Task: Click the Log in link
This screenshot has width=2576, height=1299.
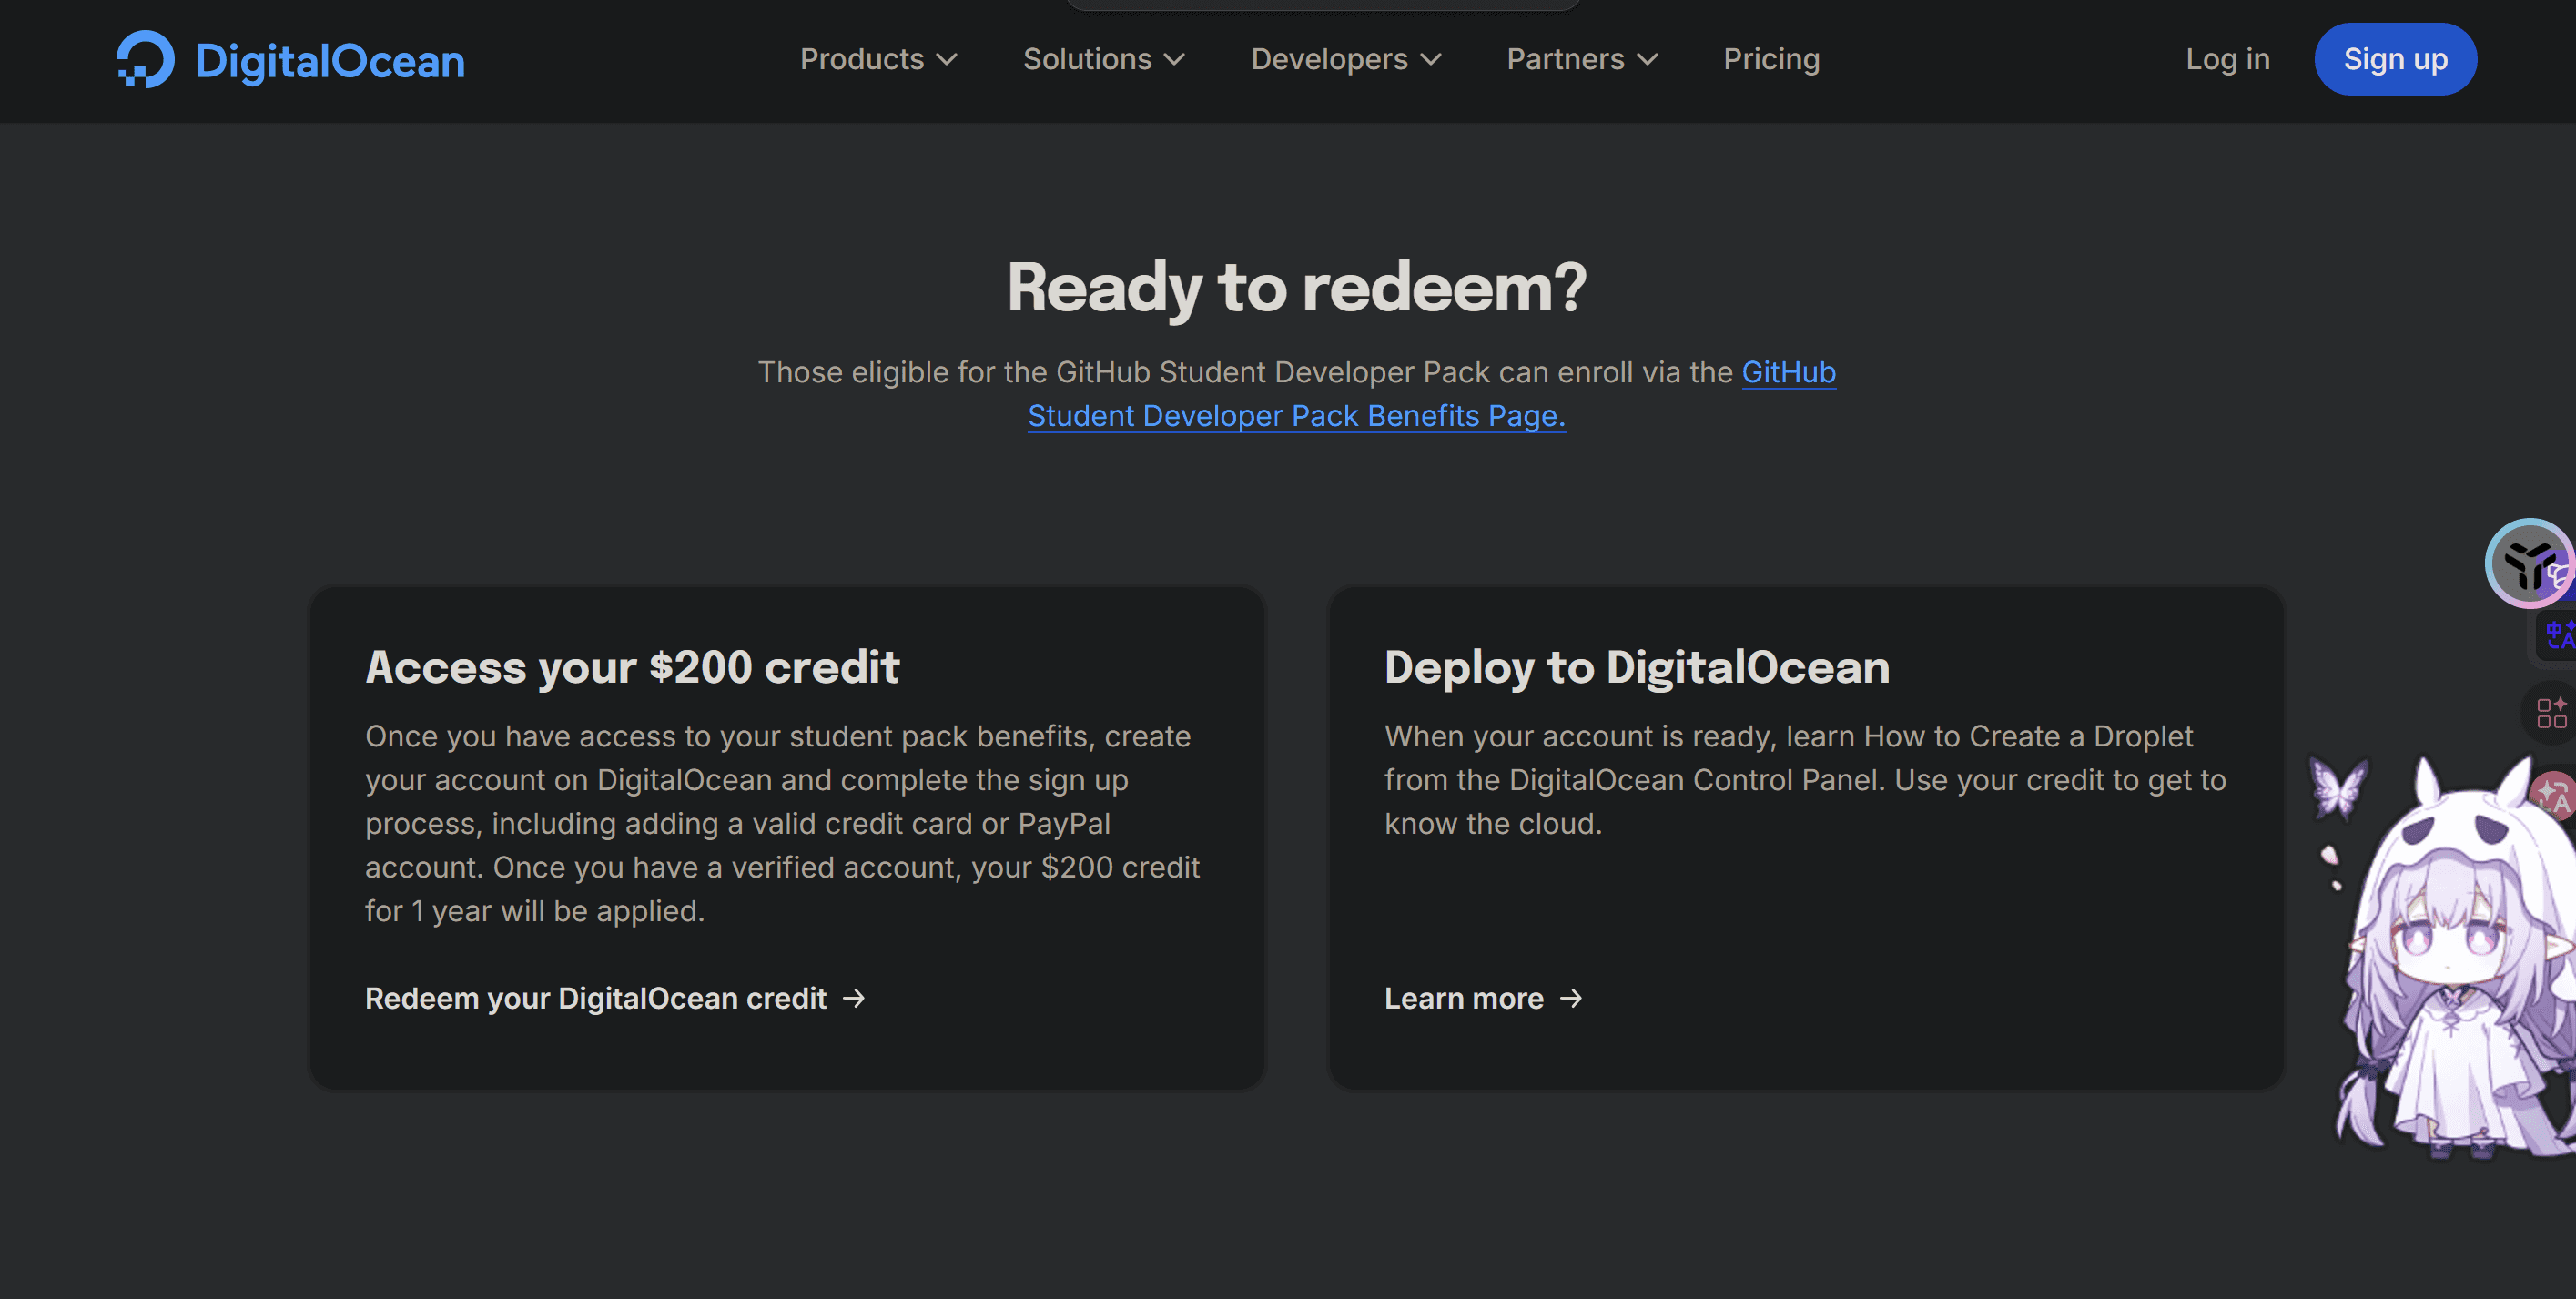Action: click(x=2227, y=59)
